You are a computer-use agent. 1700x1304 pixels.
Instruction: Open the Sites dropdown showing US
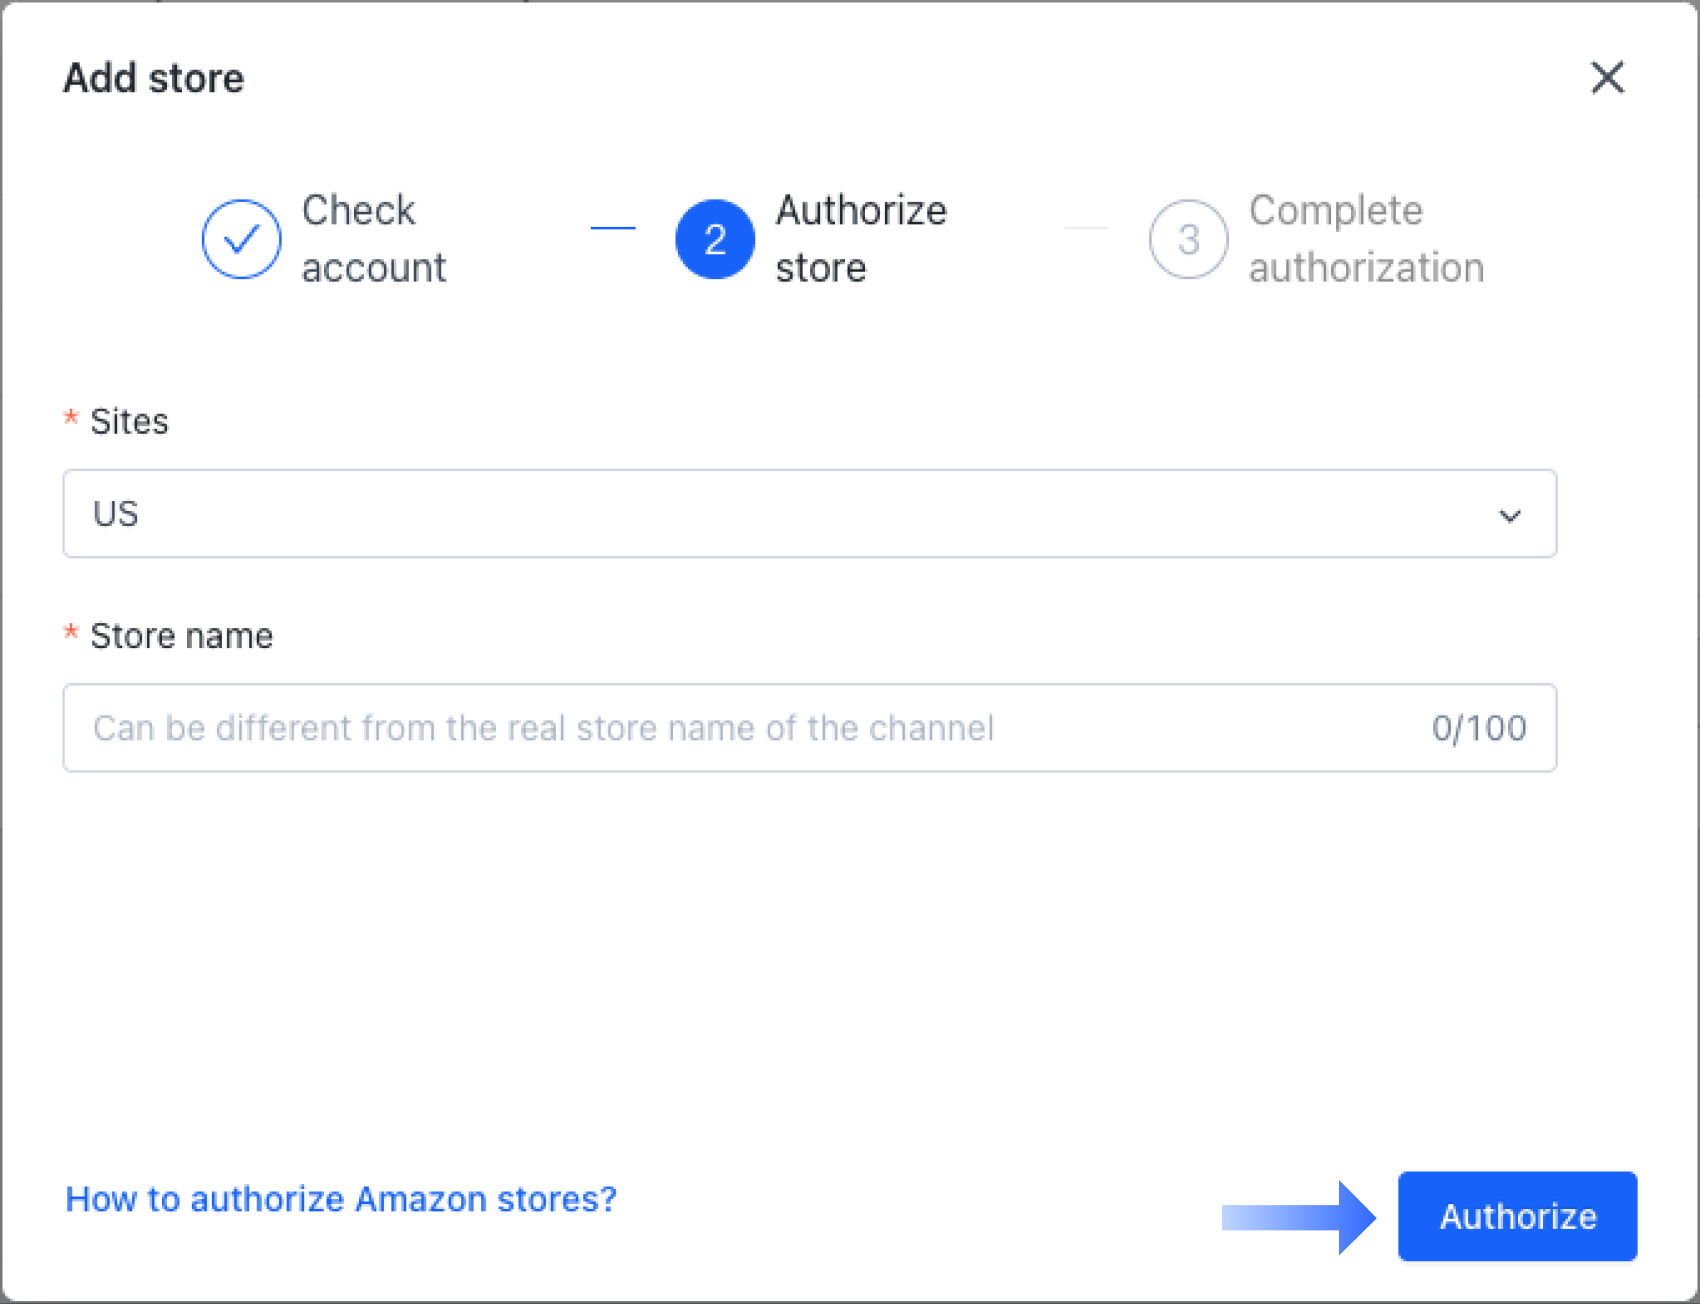pos(780,514)
